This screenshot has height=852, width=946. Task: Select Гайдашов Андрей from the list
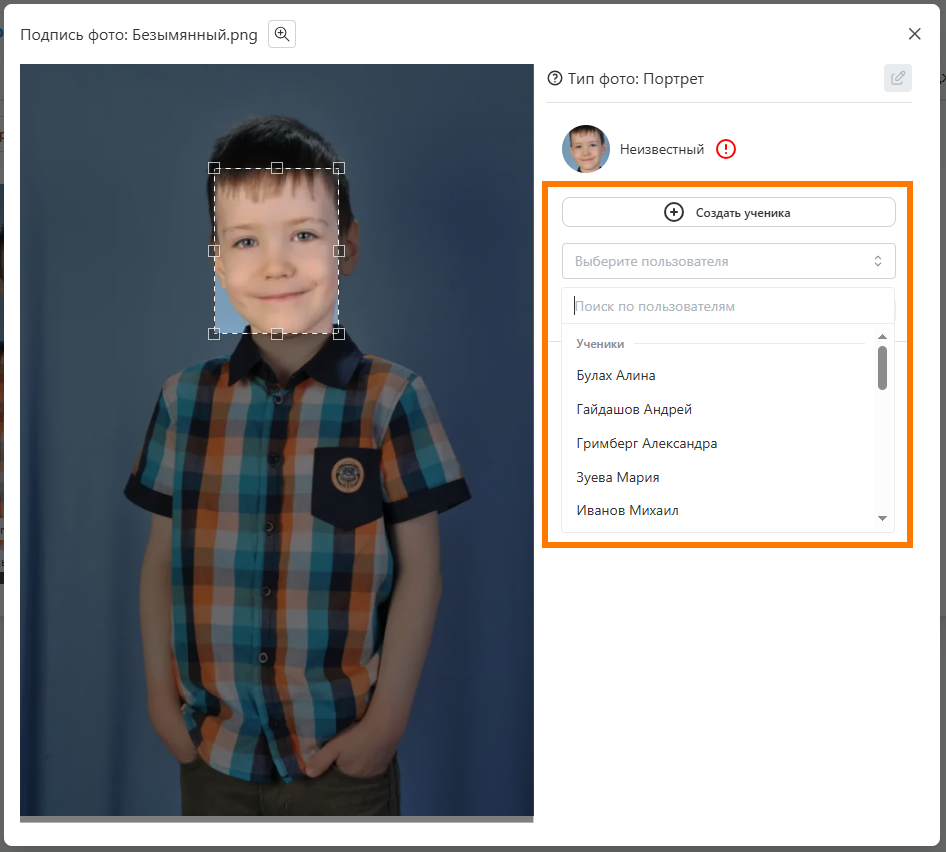tap(634, 409)
